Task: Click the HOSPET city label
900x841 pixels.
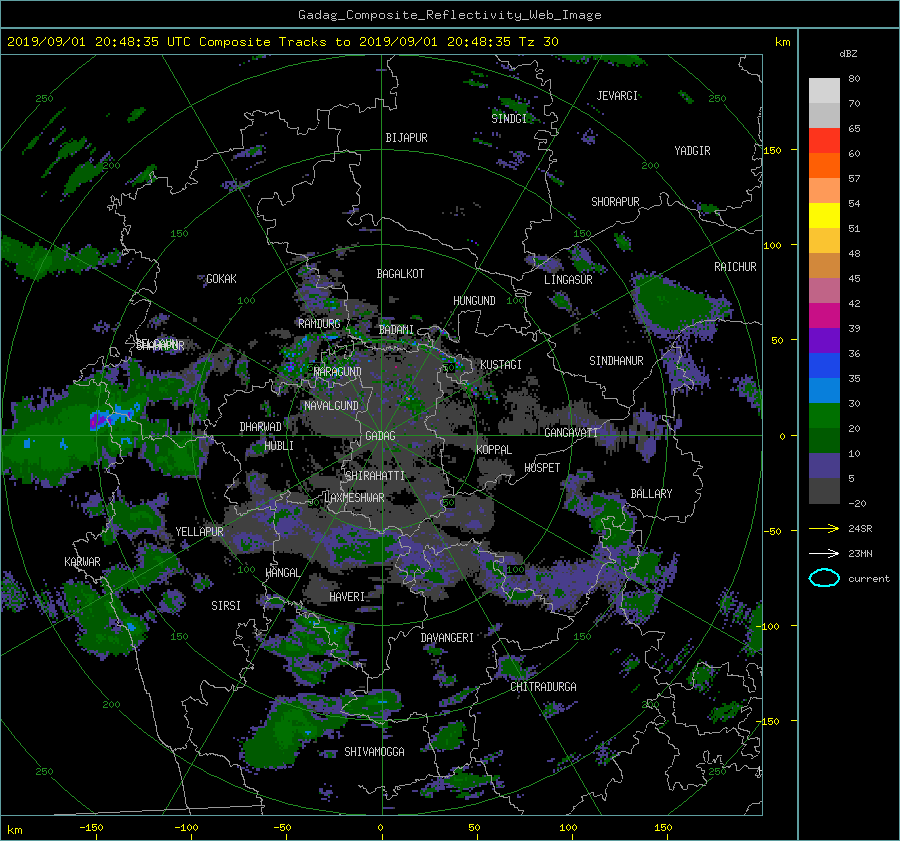Action: 542,468
